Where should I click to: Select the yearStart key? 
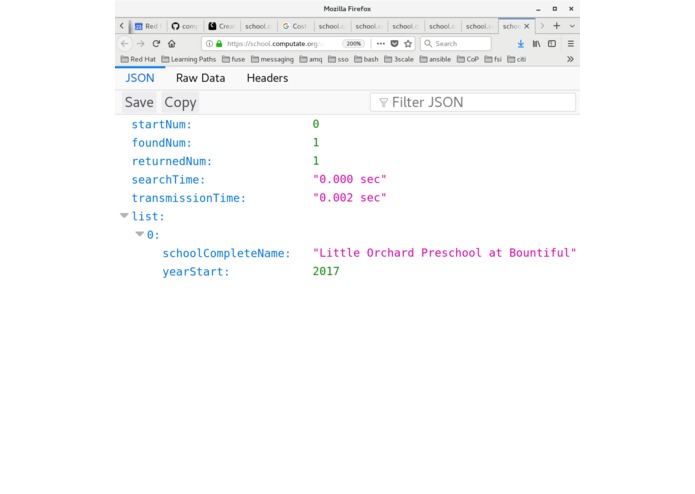[195, 272]
